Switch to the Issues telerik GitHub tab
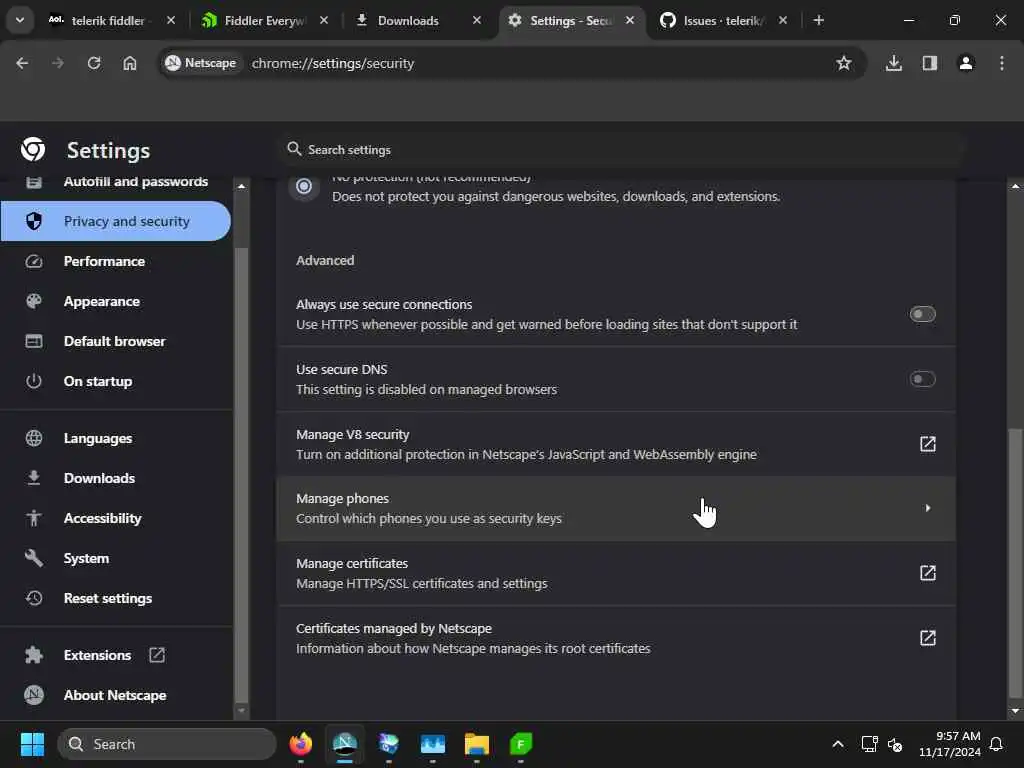This screenshot has height=768, width=1024. point(723,21)
